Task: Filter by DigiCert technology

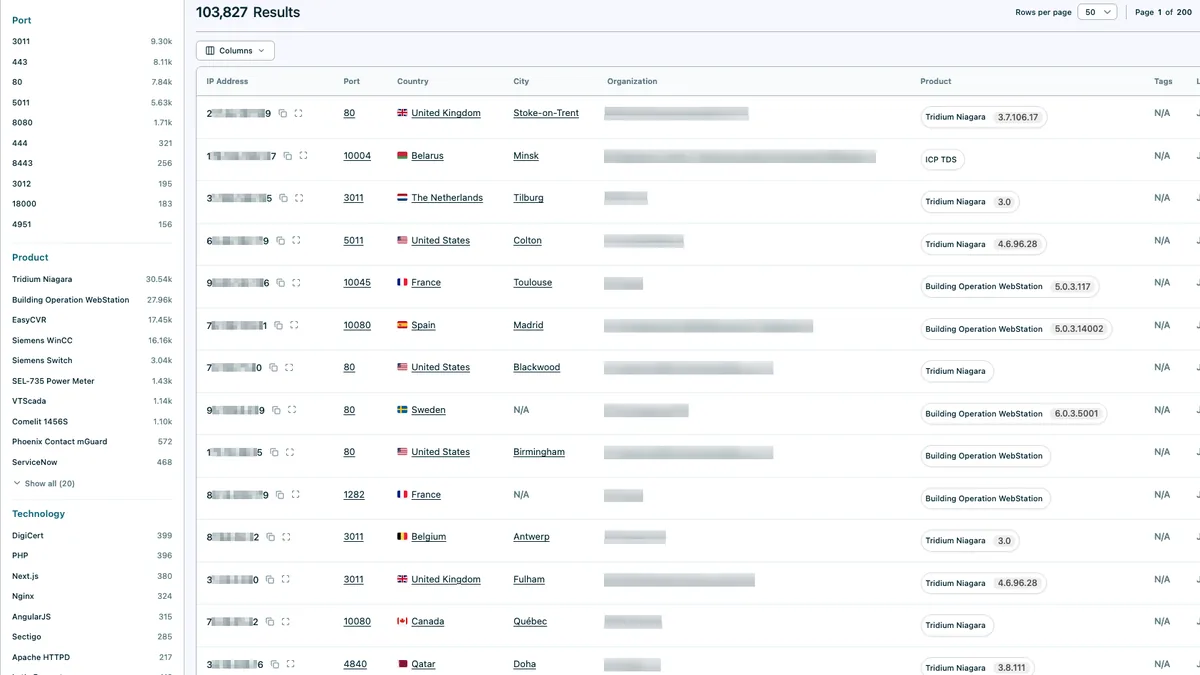Action: click(x=92, y=536)
